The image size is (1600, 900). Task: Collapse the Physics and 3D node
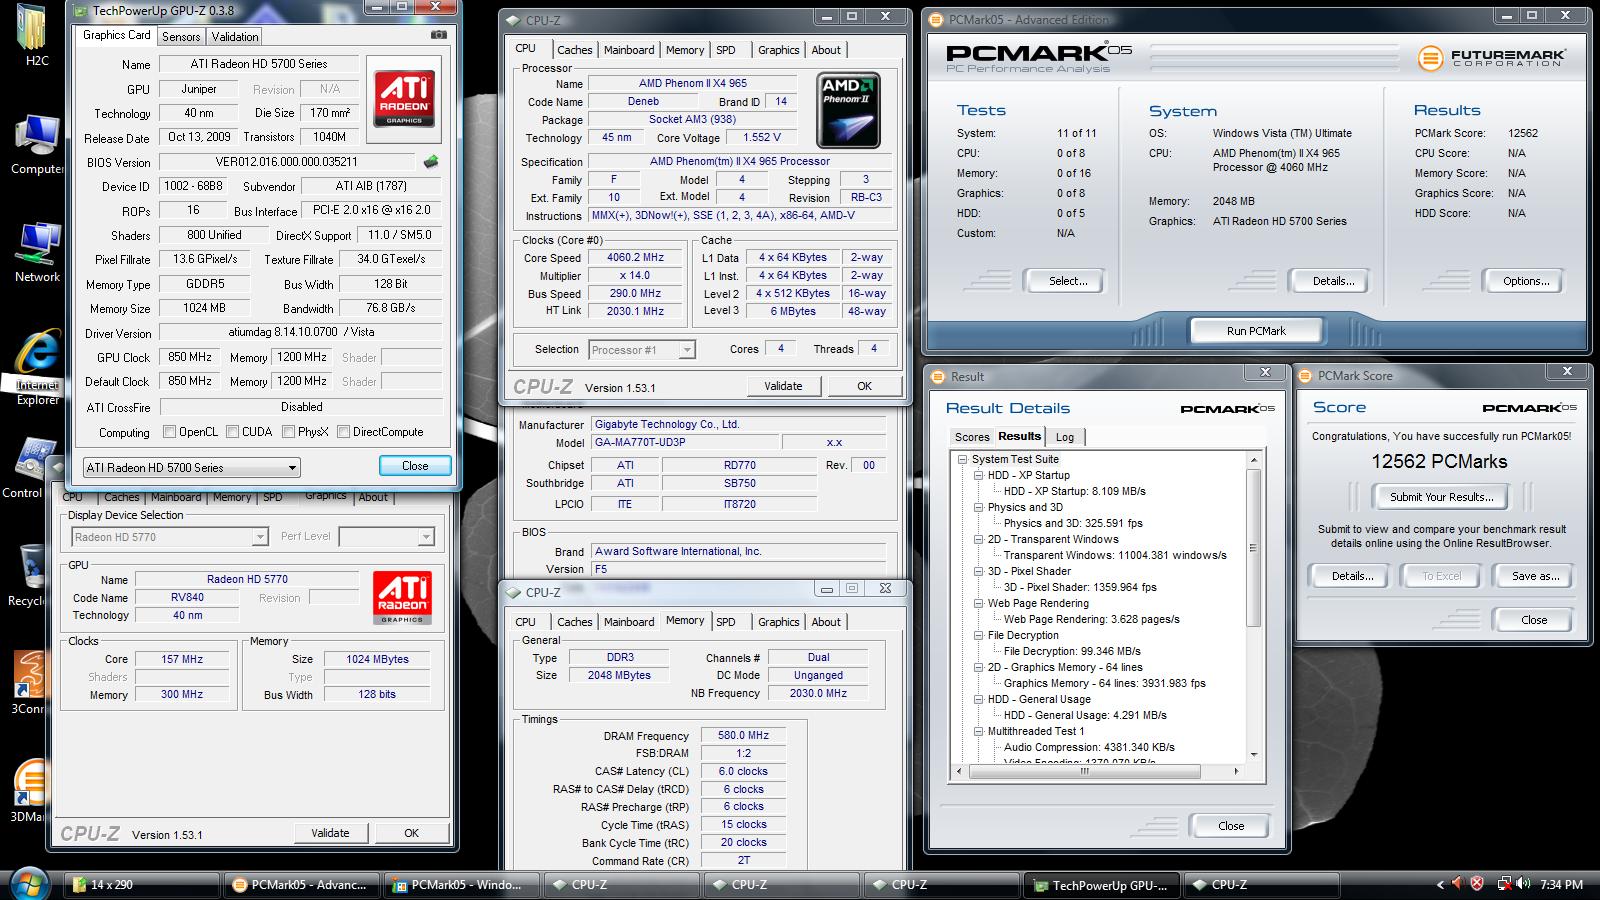[978, 507]
